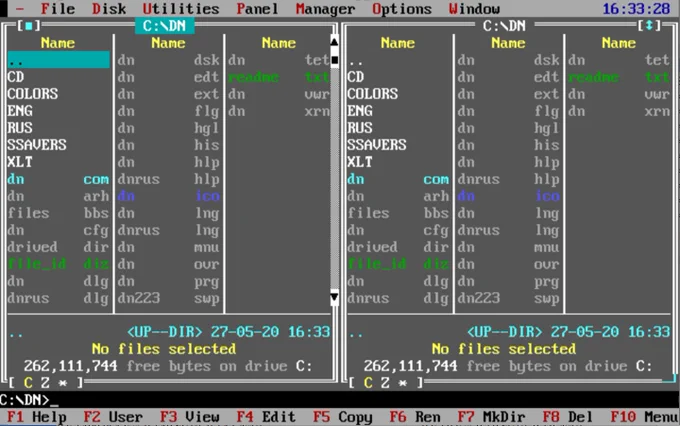Select dn.com in the right panel
This screenshot has height=426, width=680.
[398, 179]
